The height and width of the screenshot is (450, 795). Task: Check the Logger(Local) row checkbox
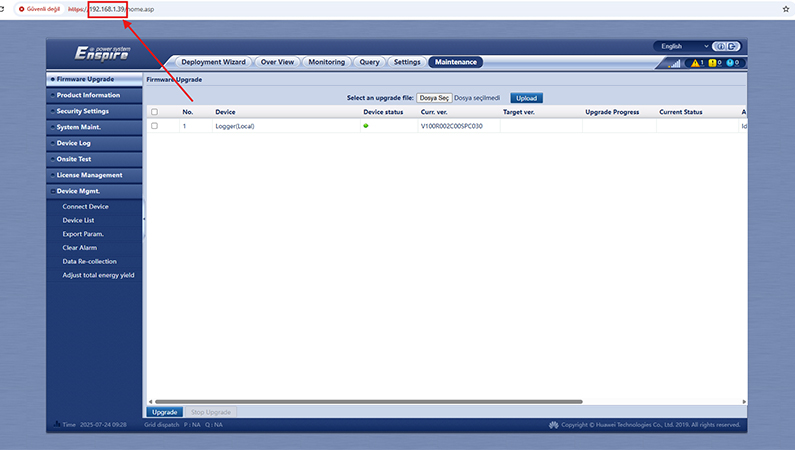tap(154, 126)
